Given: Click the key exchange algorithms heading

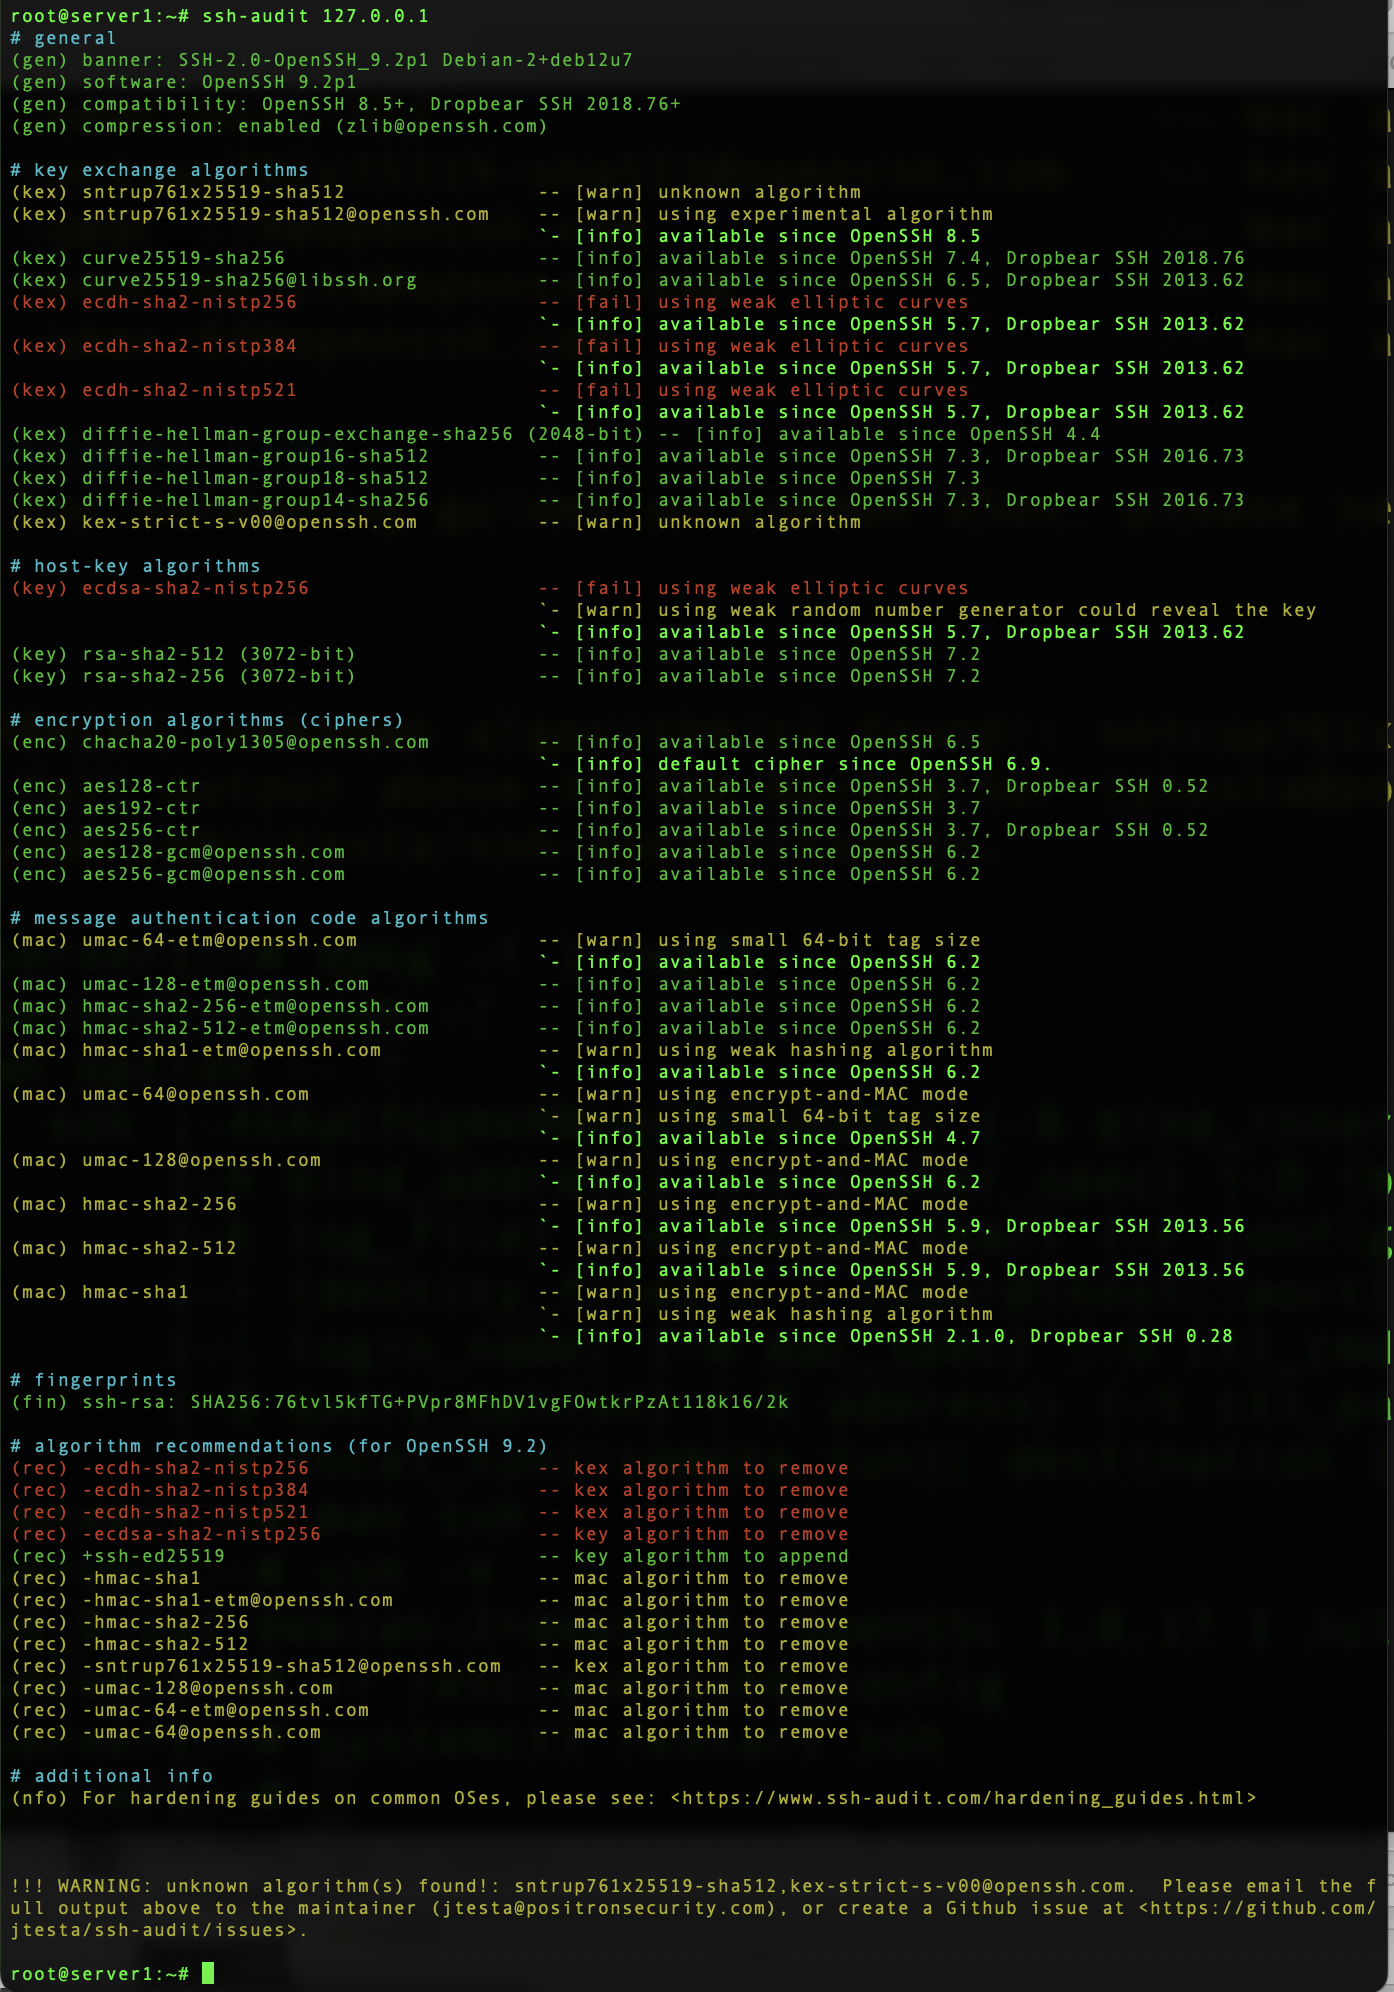Looking at the screenshot, I should (160, 170).
